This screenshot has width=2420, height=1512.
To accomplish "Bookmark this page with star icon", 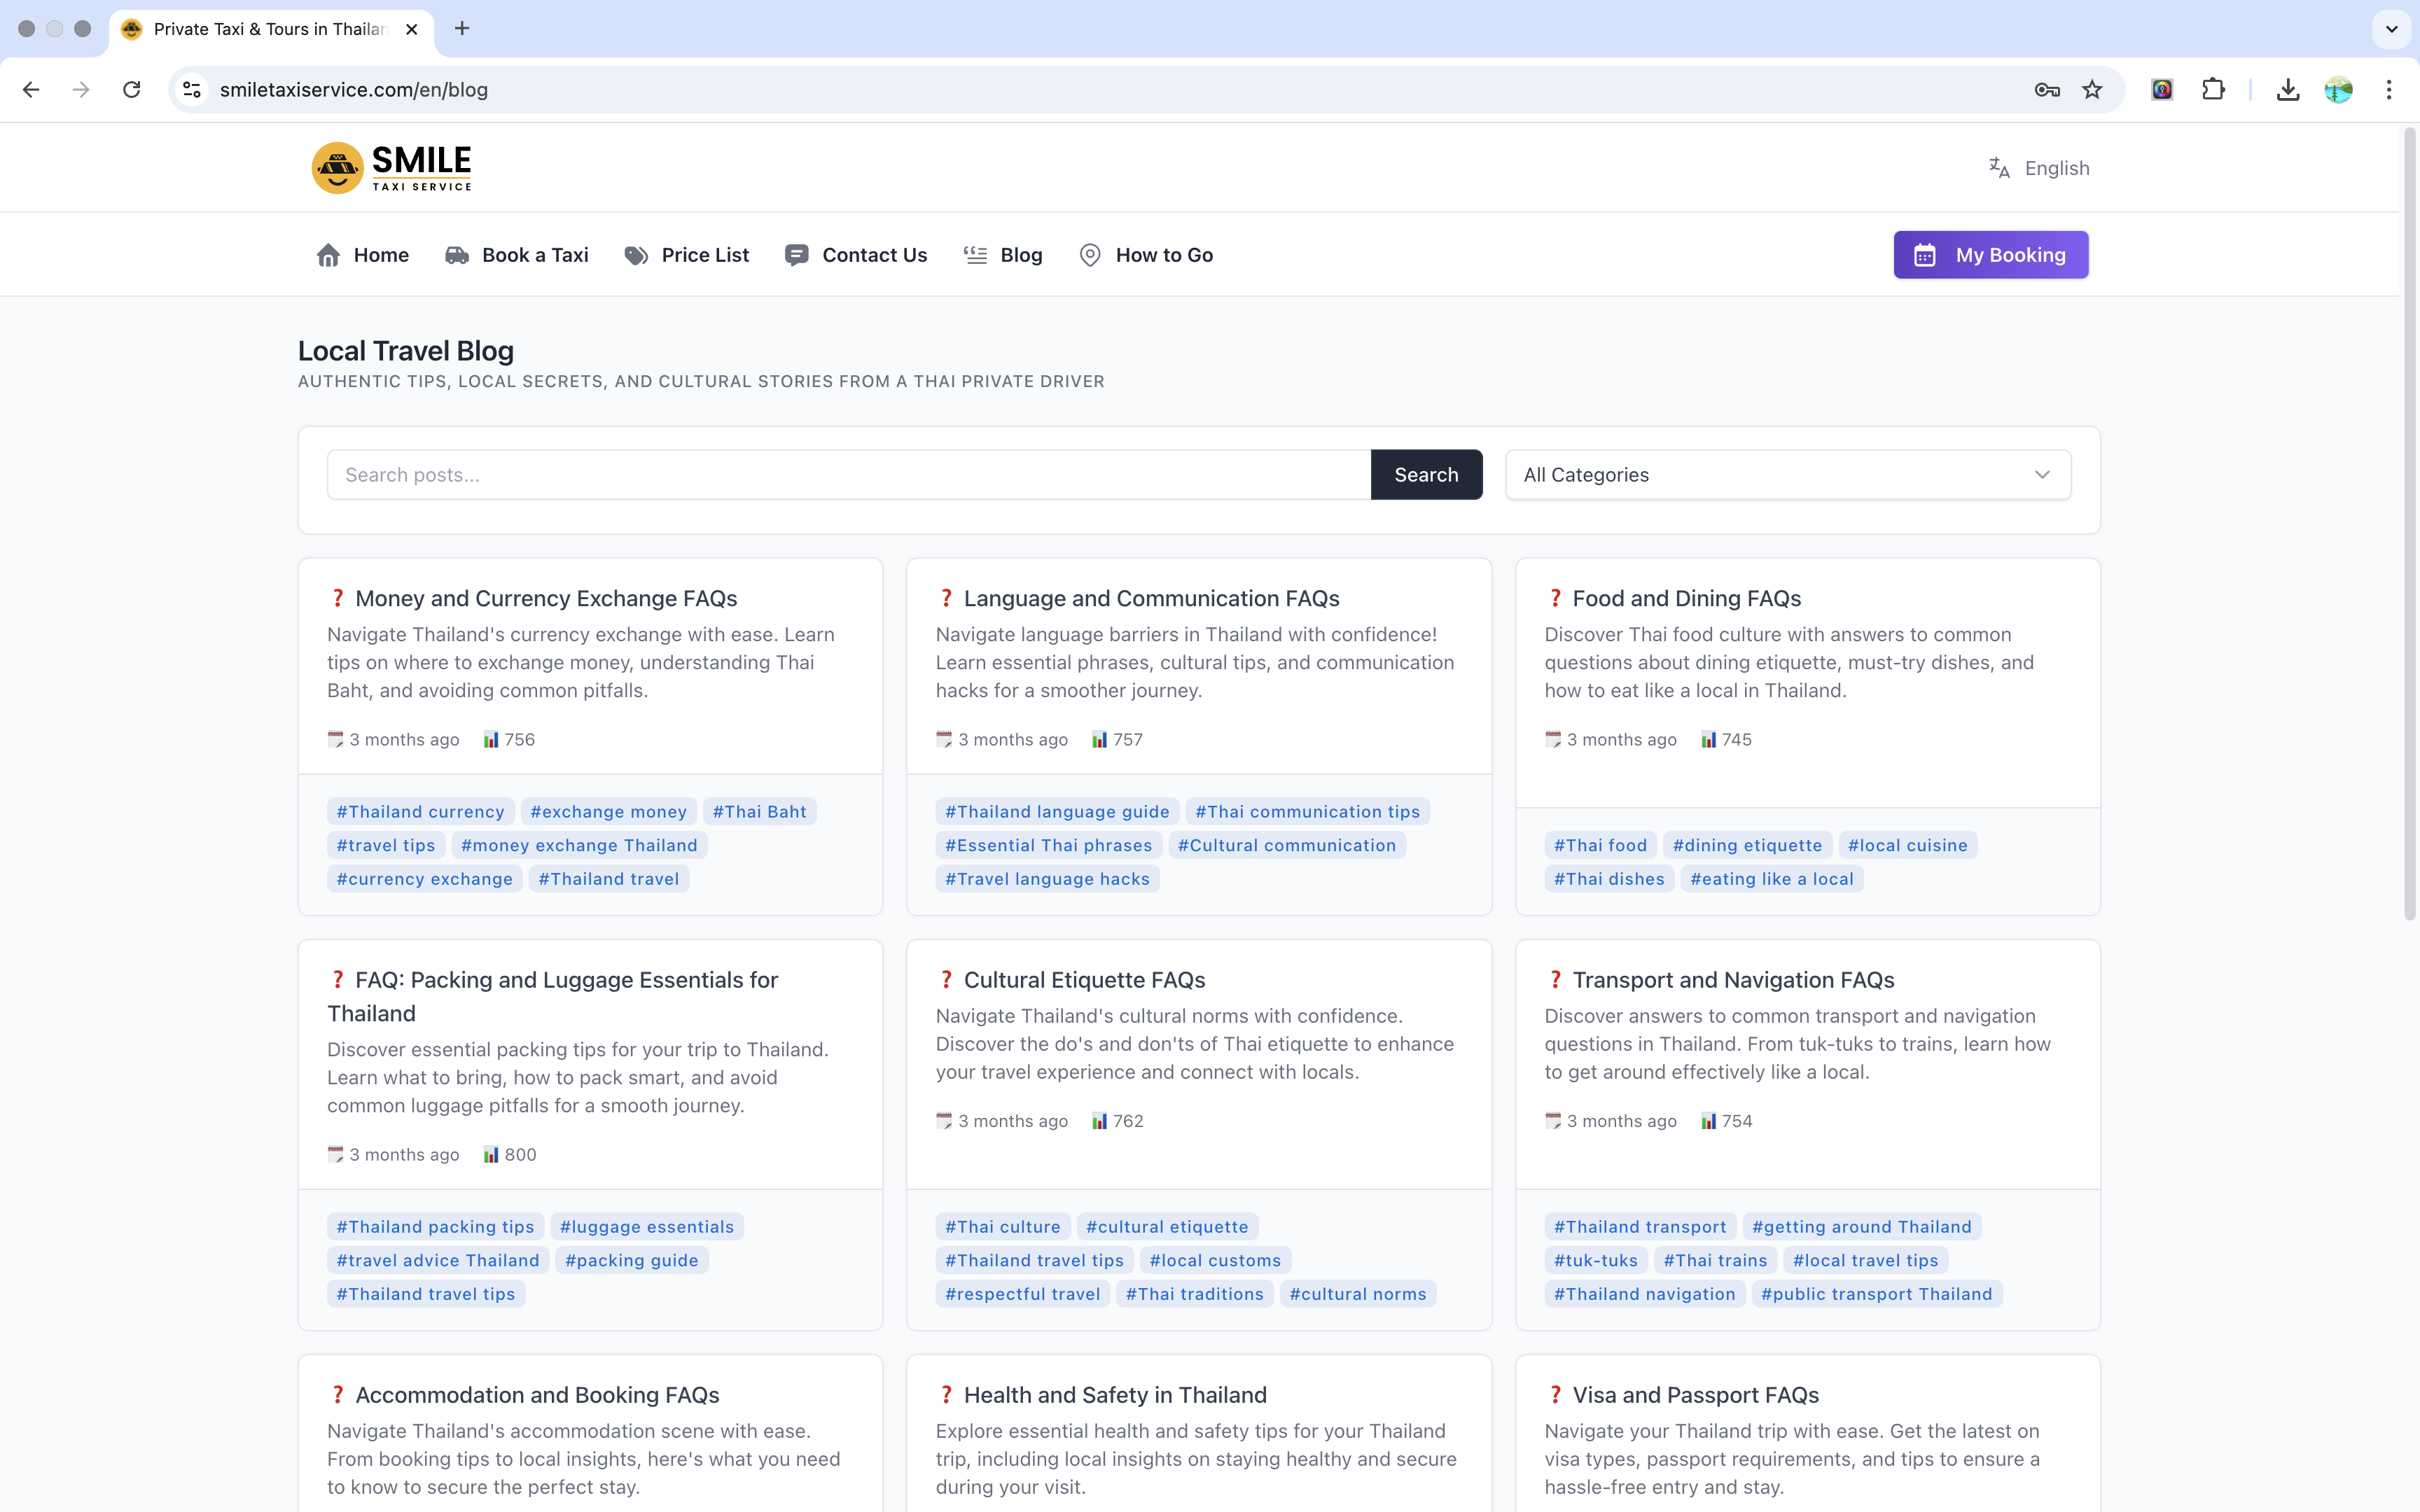I will 2092,90.
